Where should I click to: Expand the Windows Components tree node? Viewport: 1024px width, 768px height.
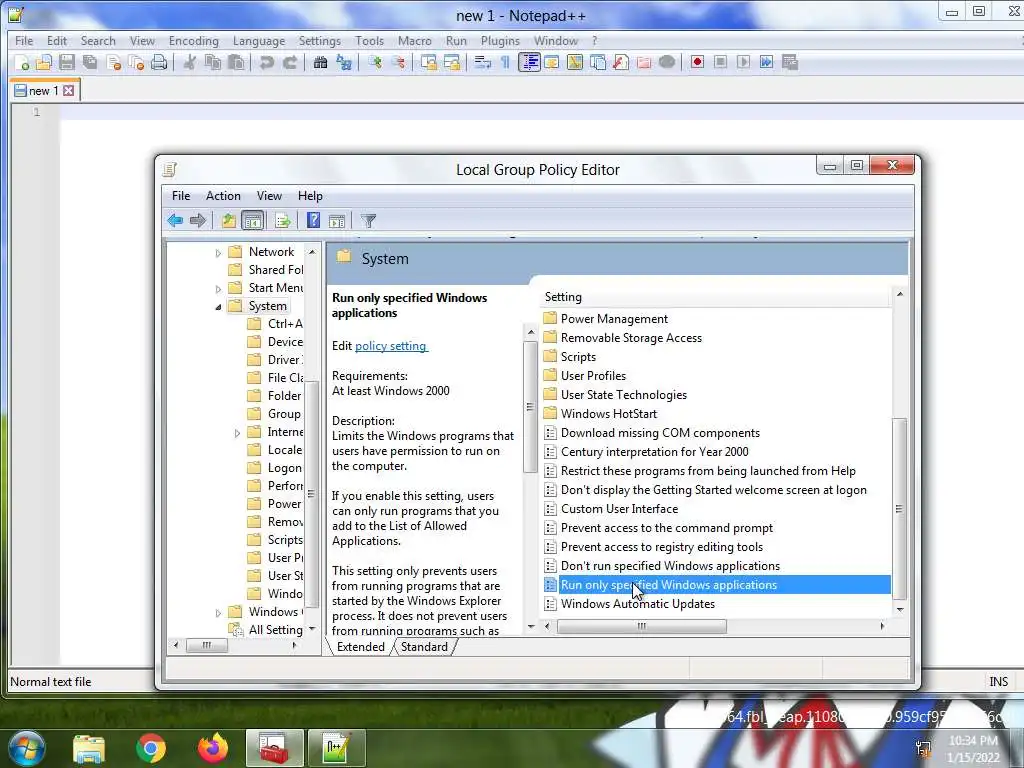coord(218,613)
